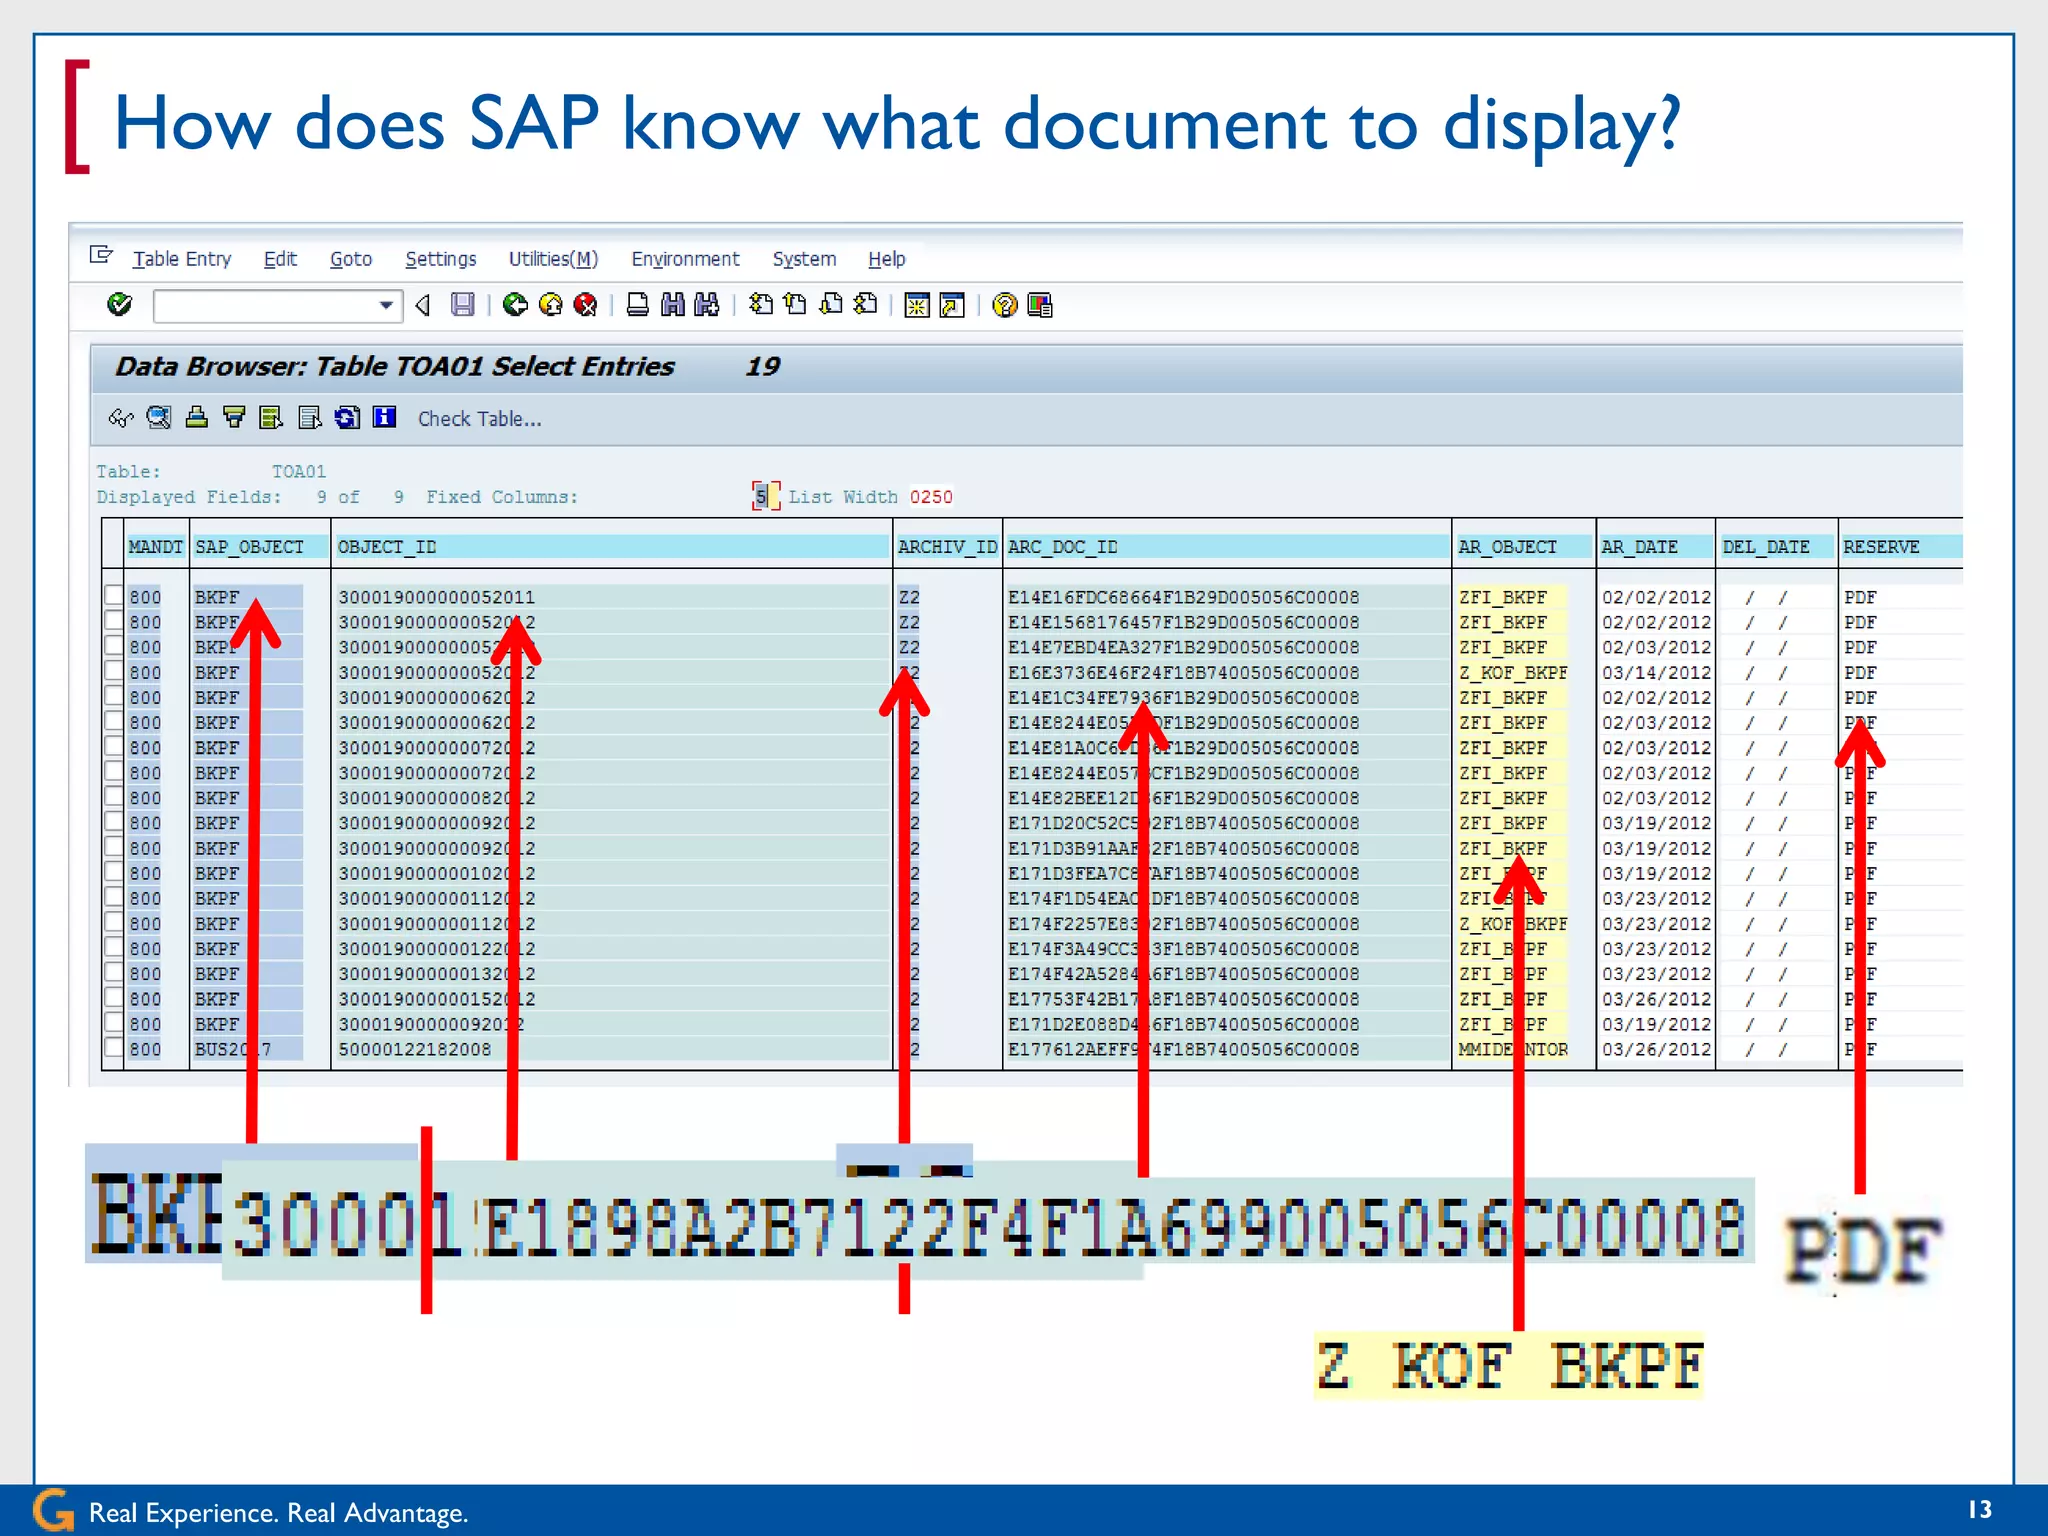The image size is (2048, 1536).
Task: Tick checkbox for row E16E3736E46F24F18B74005056C00008
Action: [114, 671]
